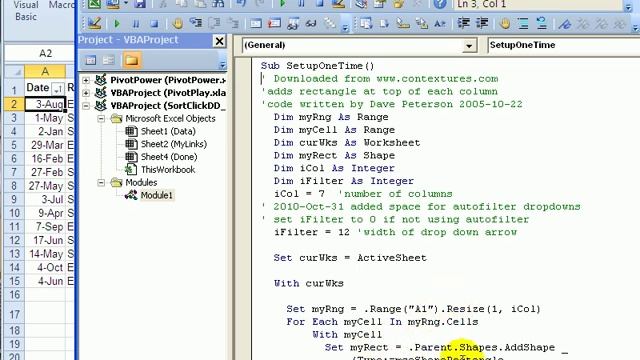Screen dimensions: 640x360
Task: Click the Indent icon in Edit toolbar
Action: point(463,23)
